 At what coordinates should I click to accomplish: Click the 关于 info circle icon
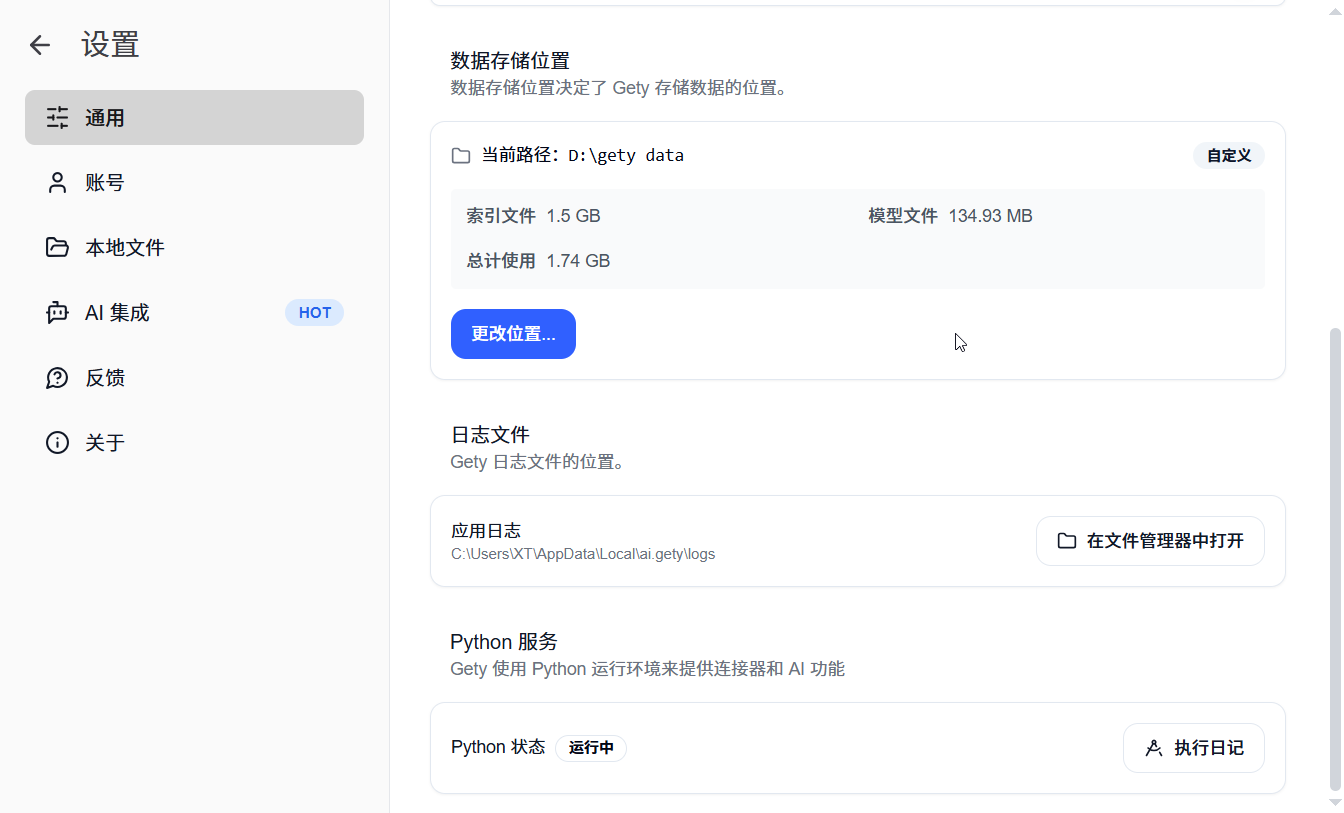58,443
